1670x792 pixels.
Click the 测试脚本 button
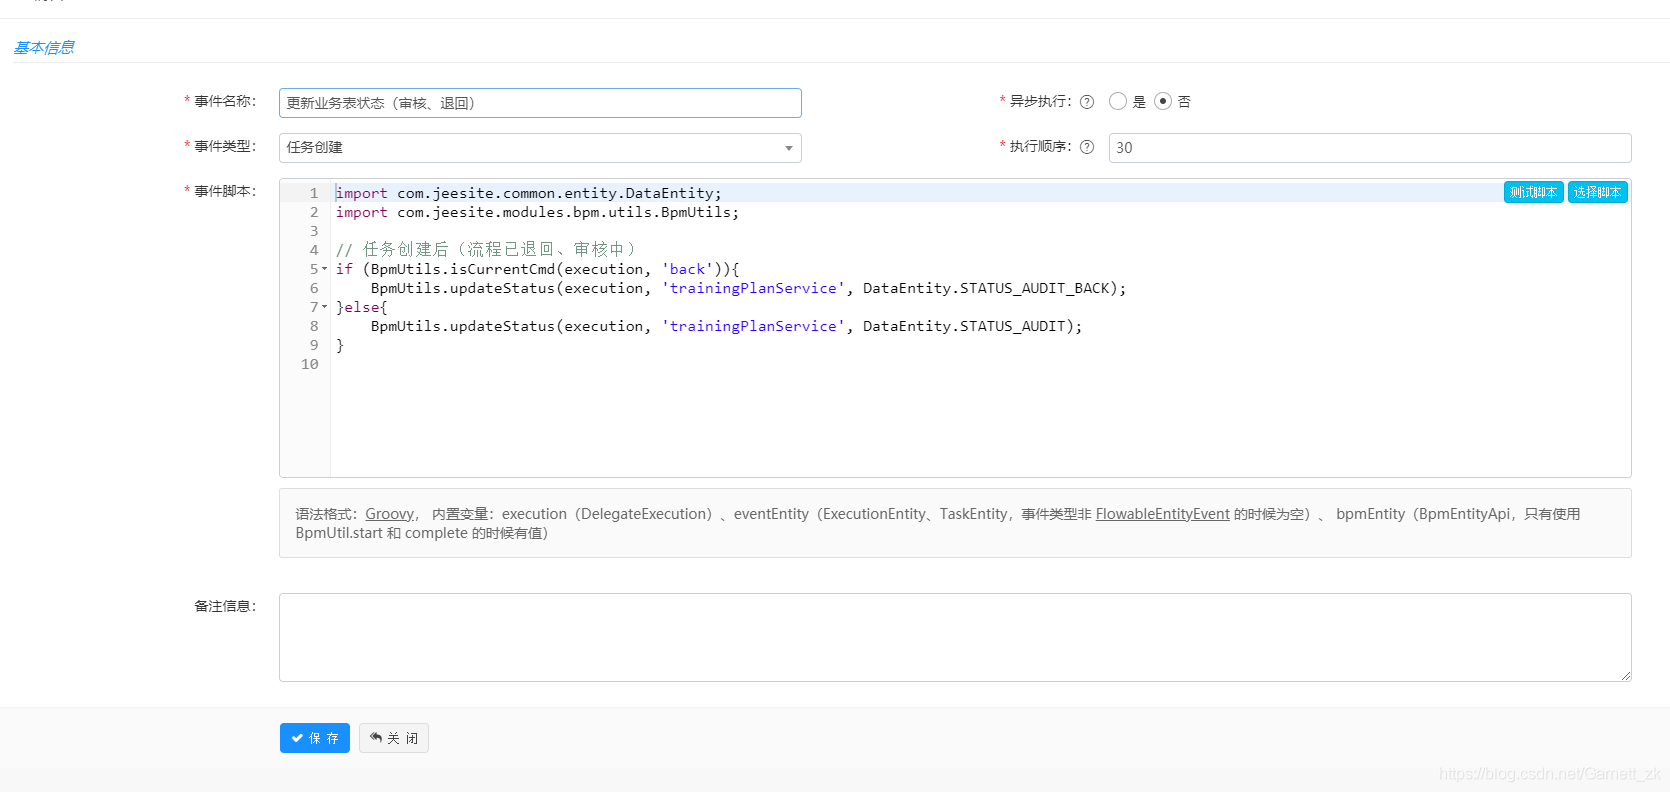[x=1533, y=192]
